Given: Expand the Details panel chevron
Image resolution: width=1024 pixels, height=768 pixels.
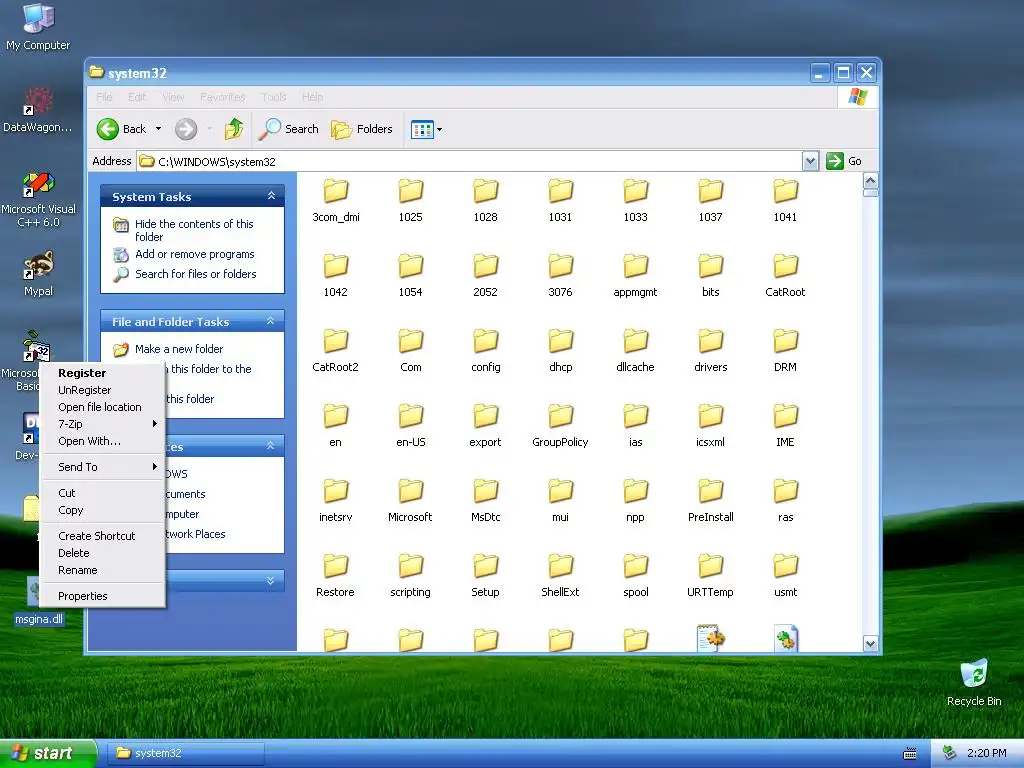Looking at the screenshot, I should pos(271,581).
